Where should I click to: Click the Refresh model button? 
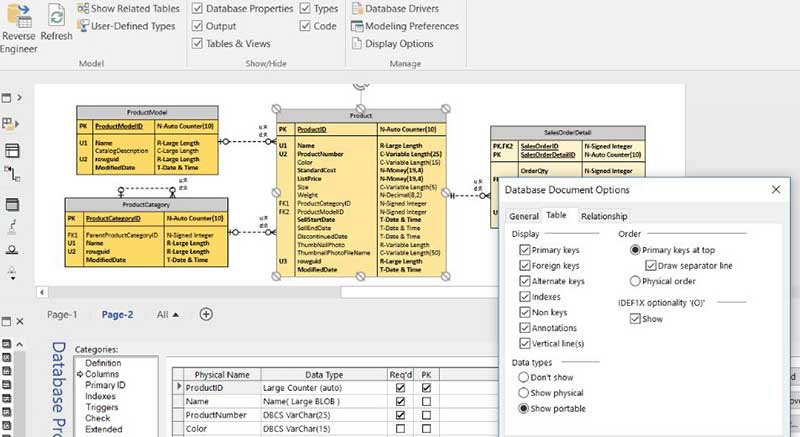pyautogui.click(x=56, y=23)
